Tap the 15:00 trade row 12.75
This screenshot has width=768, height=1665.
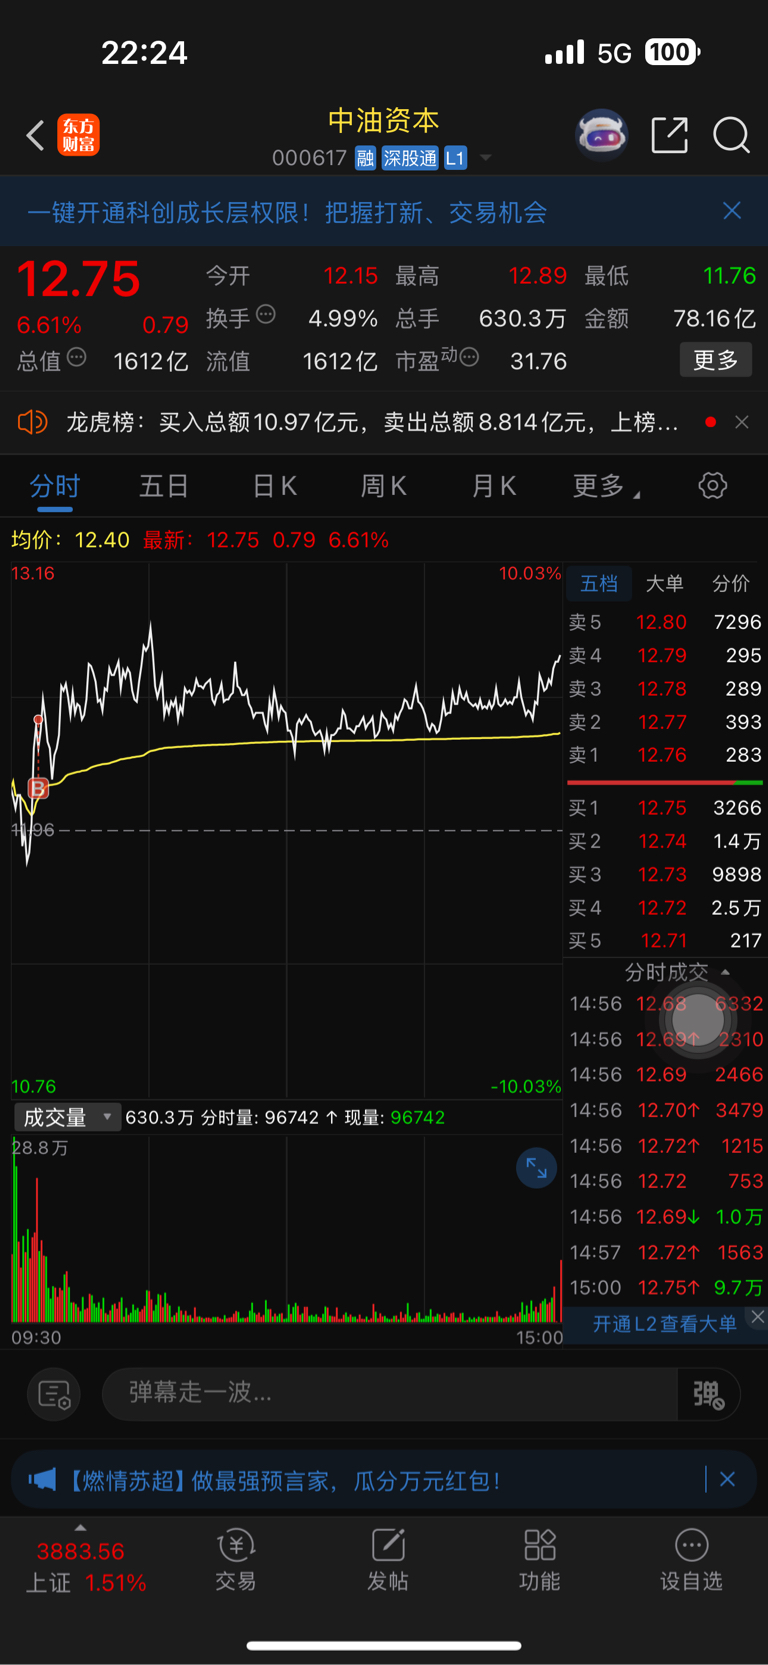[x=666, y=1288]
